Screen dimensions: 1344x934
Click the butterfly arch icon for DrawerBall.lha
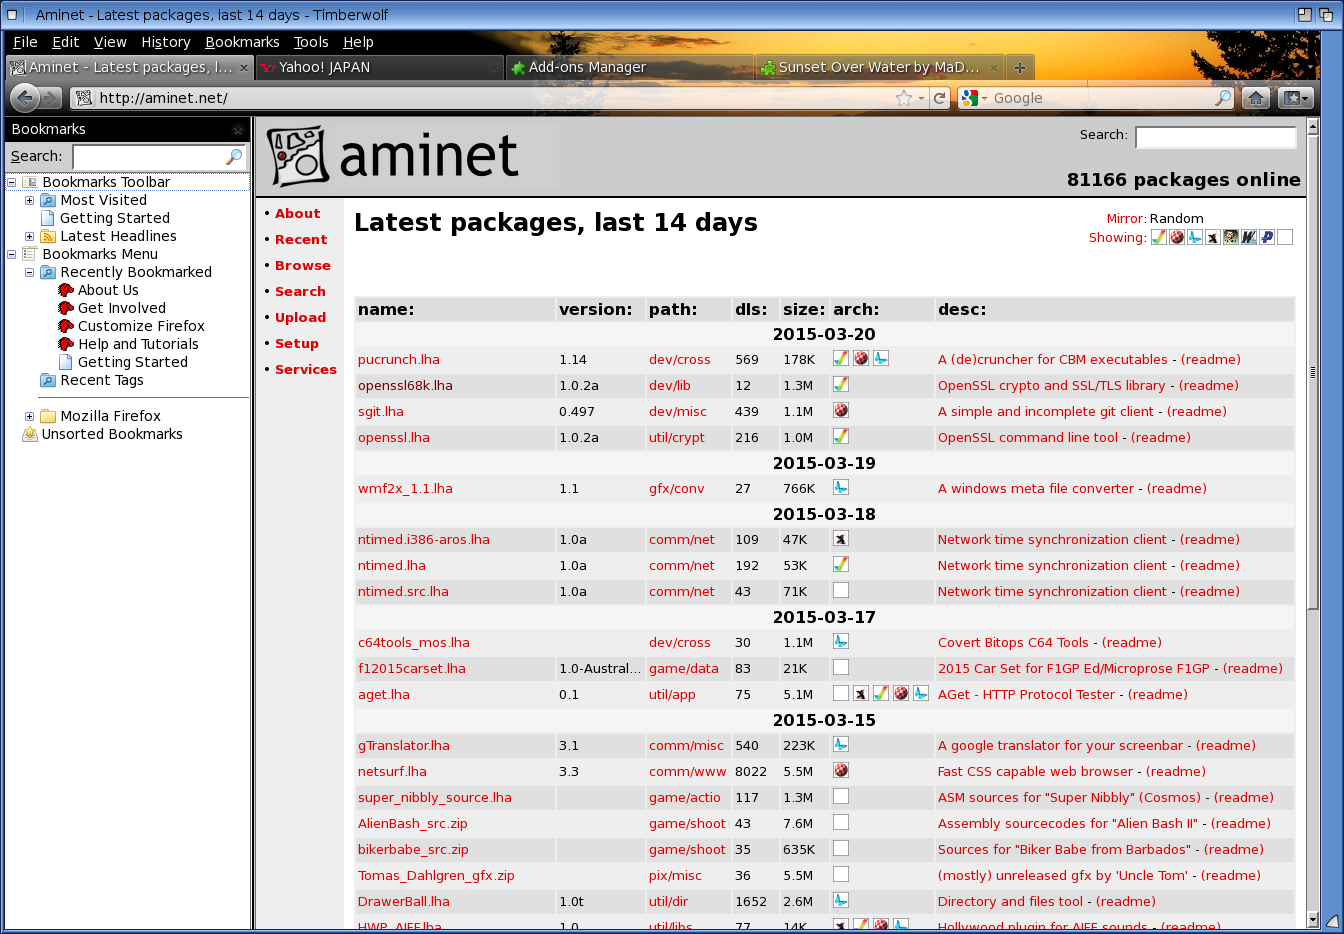click(841, 900)
